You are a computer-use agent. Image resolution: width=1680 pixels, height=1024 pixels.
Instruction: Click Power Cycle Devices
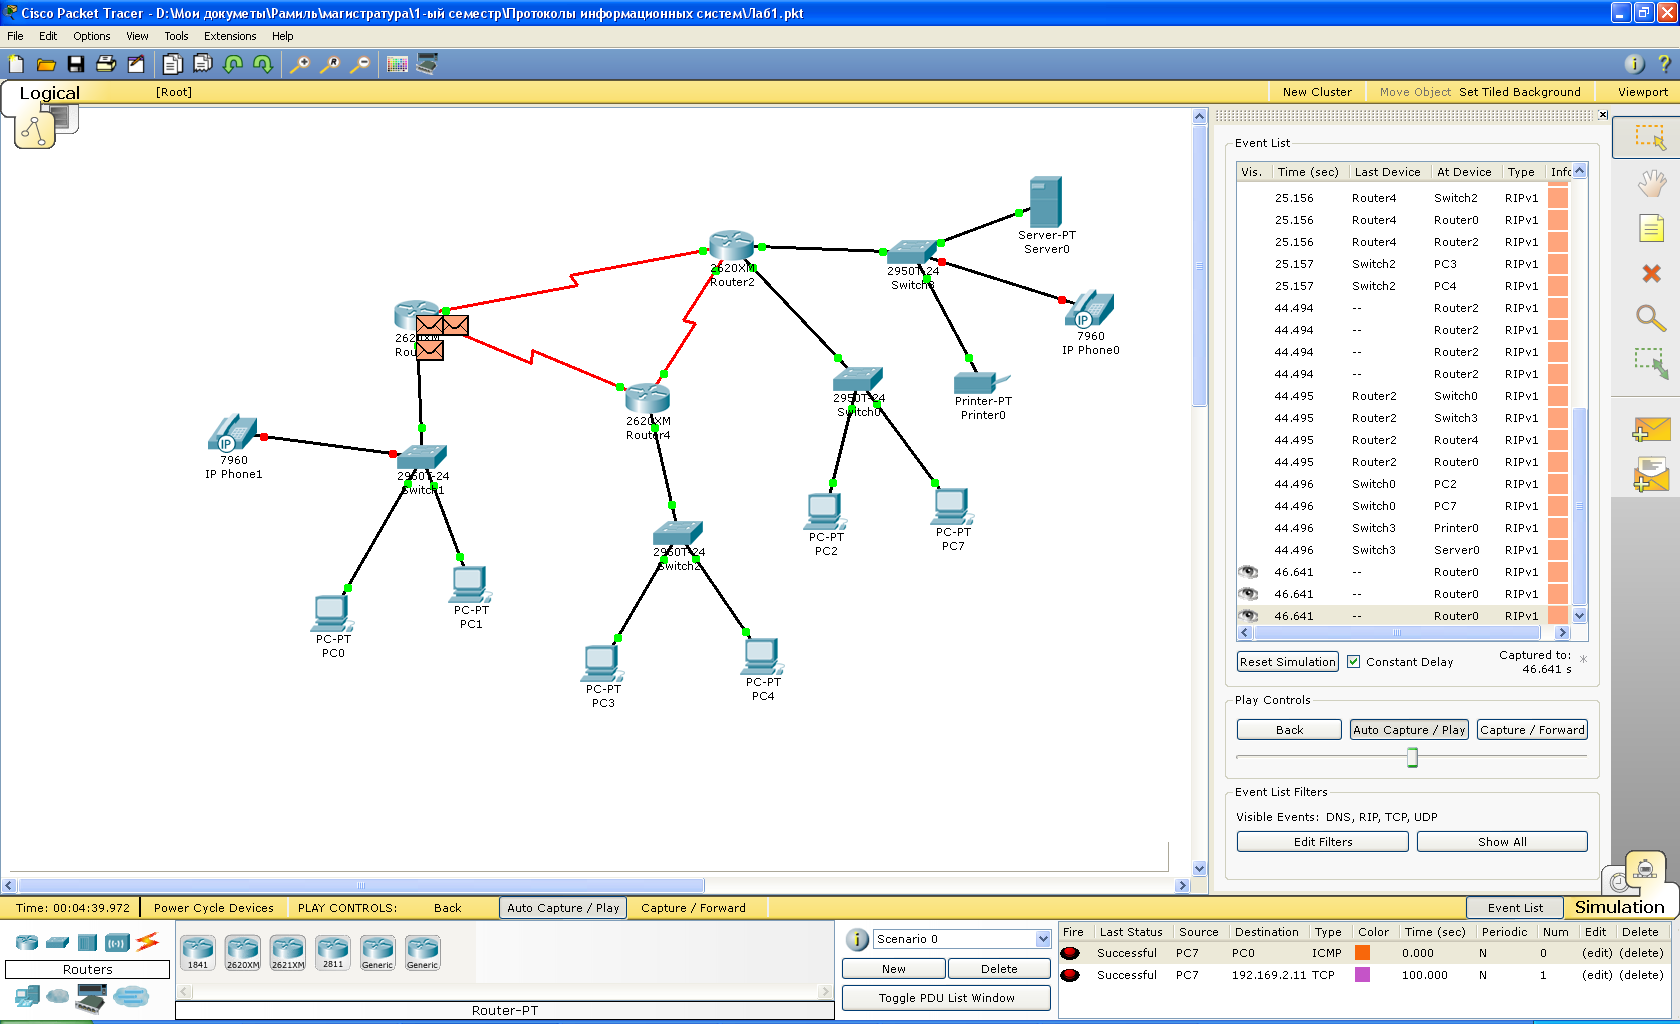pos(213,908)
